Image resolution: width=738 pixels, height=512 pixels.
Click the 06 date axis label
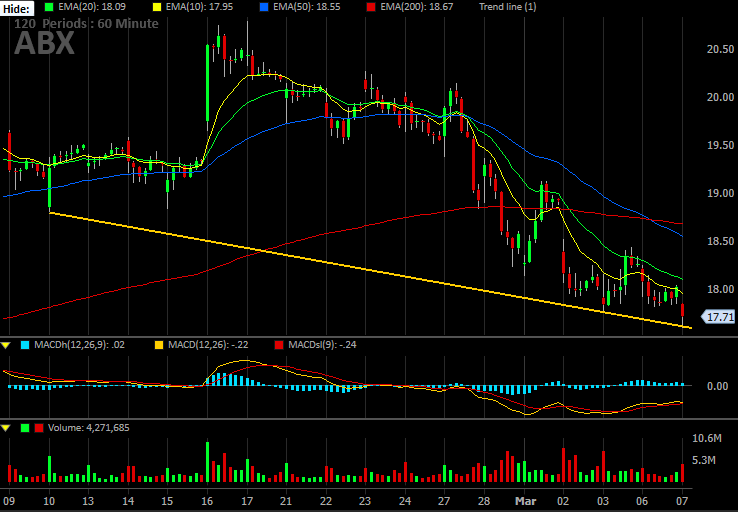642,500
